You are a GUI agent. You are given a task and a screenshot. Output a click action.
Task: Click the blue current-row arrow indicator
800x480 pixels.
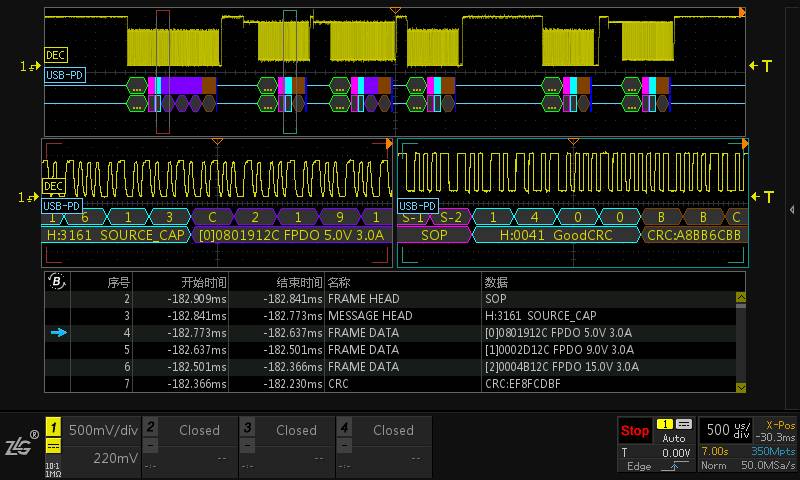(x=59, y=333)
